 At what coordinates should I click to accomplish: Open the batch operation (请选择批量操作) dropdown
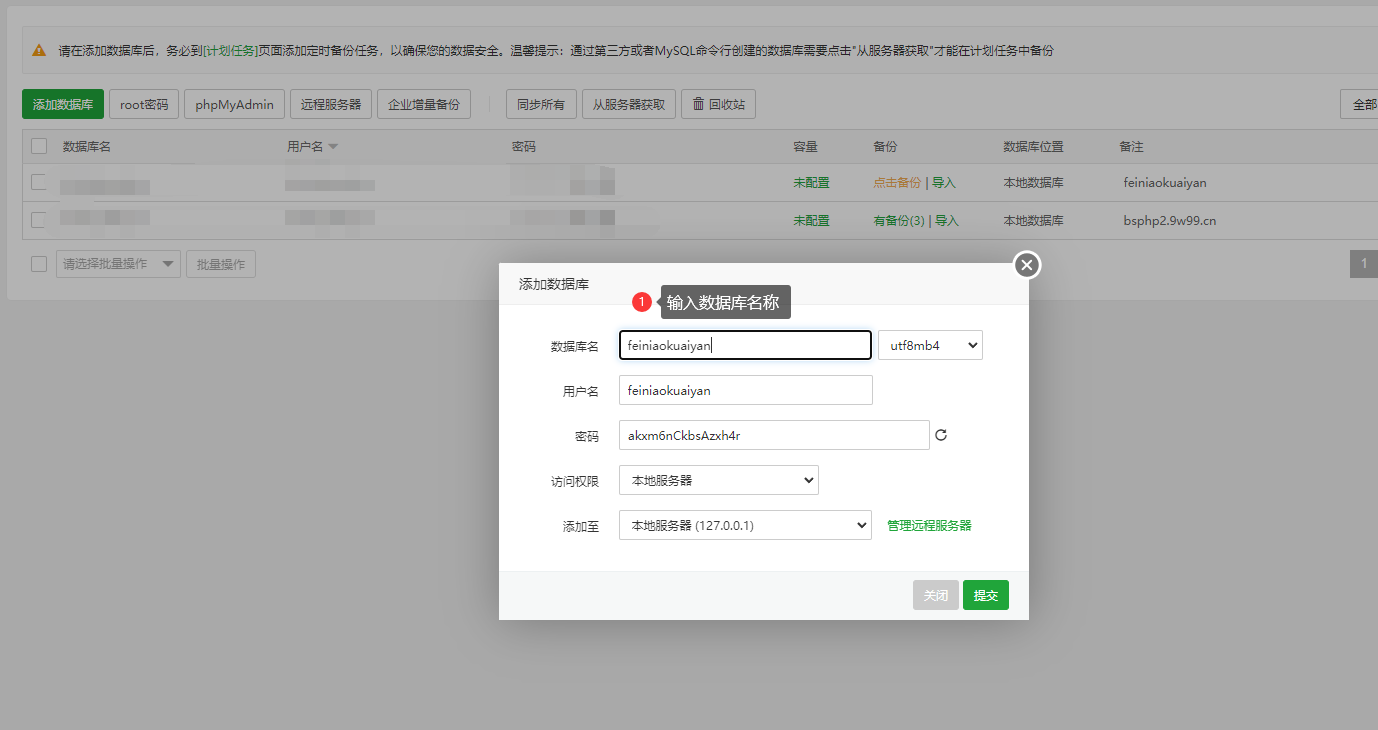coord(118,264)
